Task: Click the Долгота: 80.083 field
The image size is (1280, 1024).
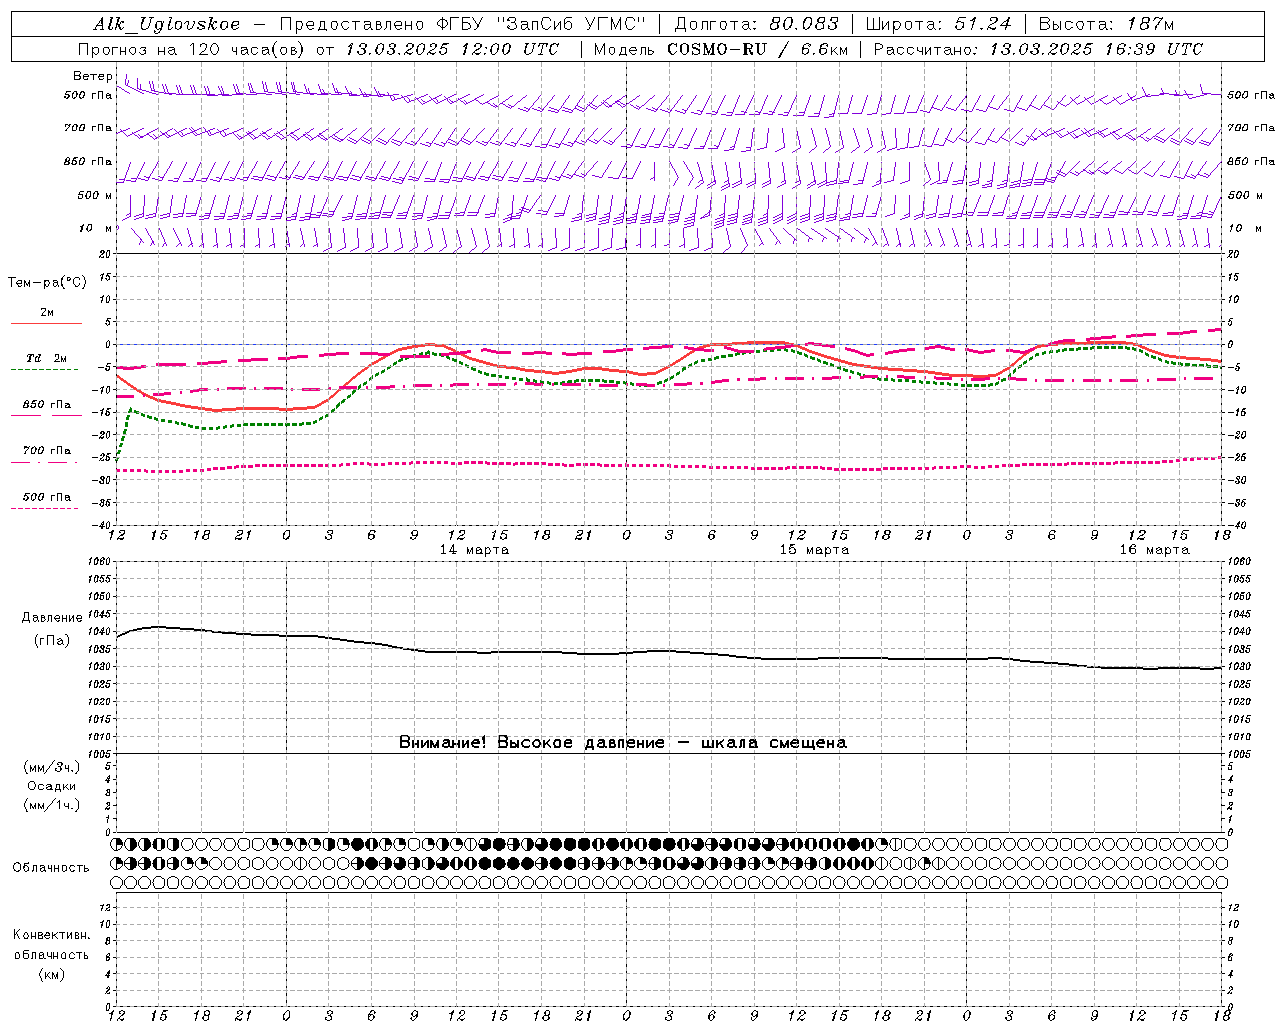Action: [x=757, y=24]
